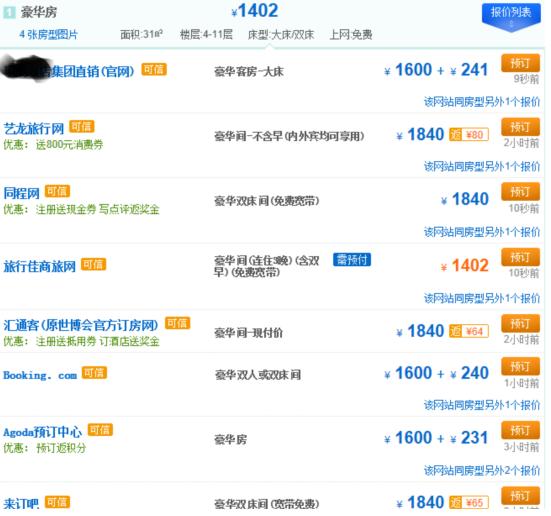Click 可信 badge next to 集团直销(官网)
This screenshot has width=551, height=516.
pos(154,70)
